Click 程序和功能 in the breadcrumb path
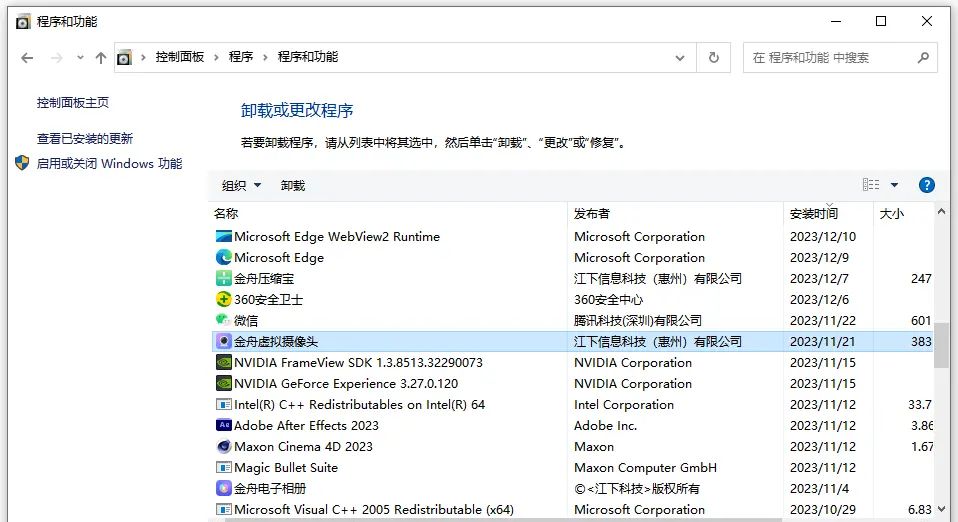The width and height of the screenshot is (958, 522). pos(308,57)
